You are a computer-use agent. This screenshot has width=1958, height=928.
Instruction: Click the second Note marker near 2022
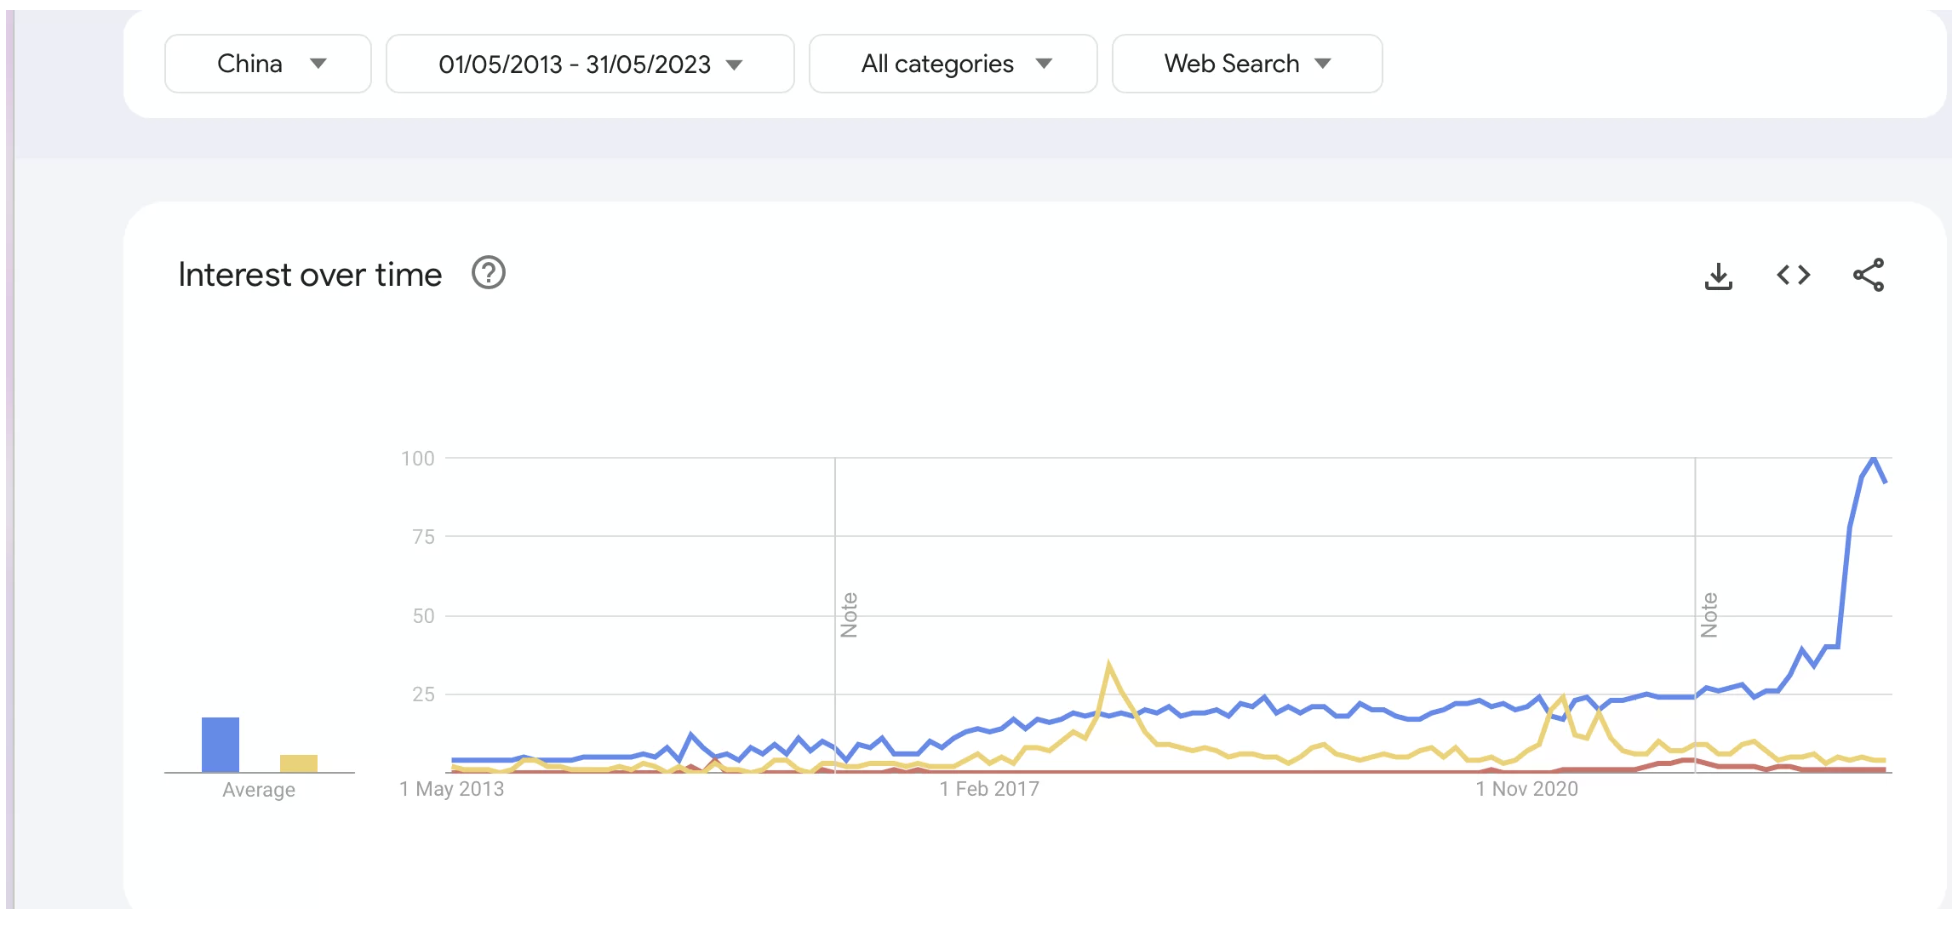1709,615
